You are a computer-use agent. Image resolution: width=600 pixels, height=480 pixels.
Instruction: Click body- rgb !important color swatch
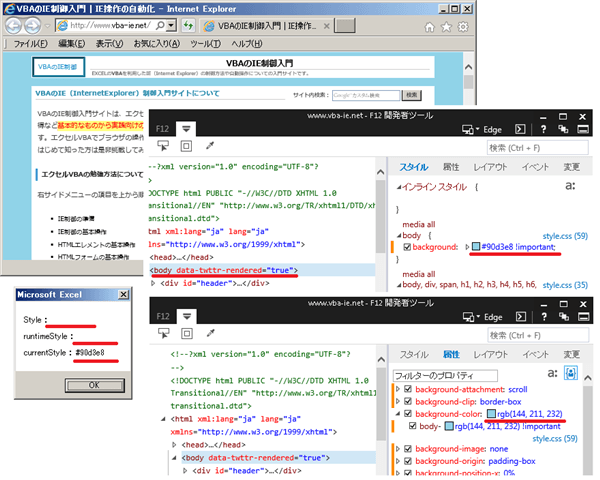449,426
